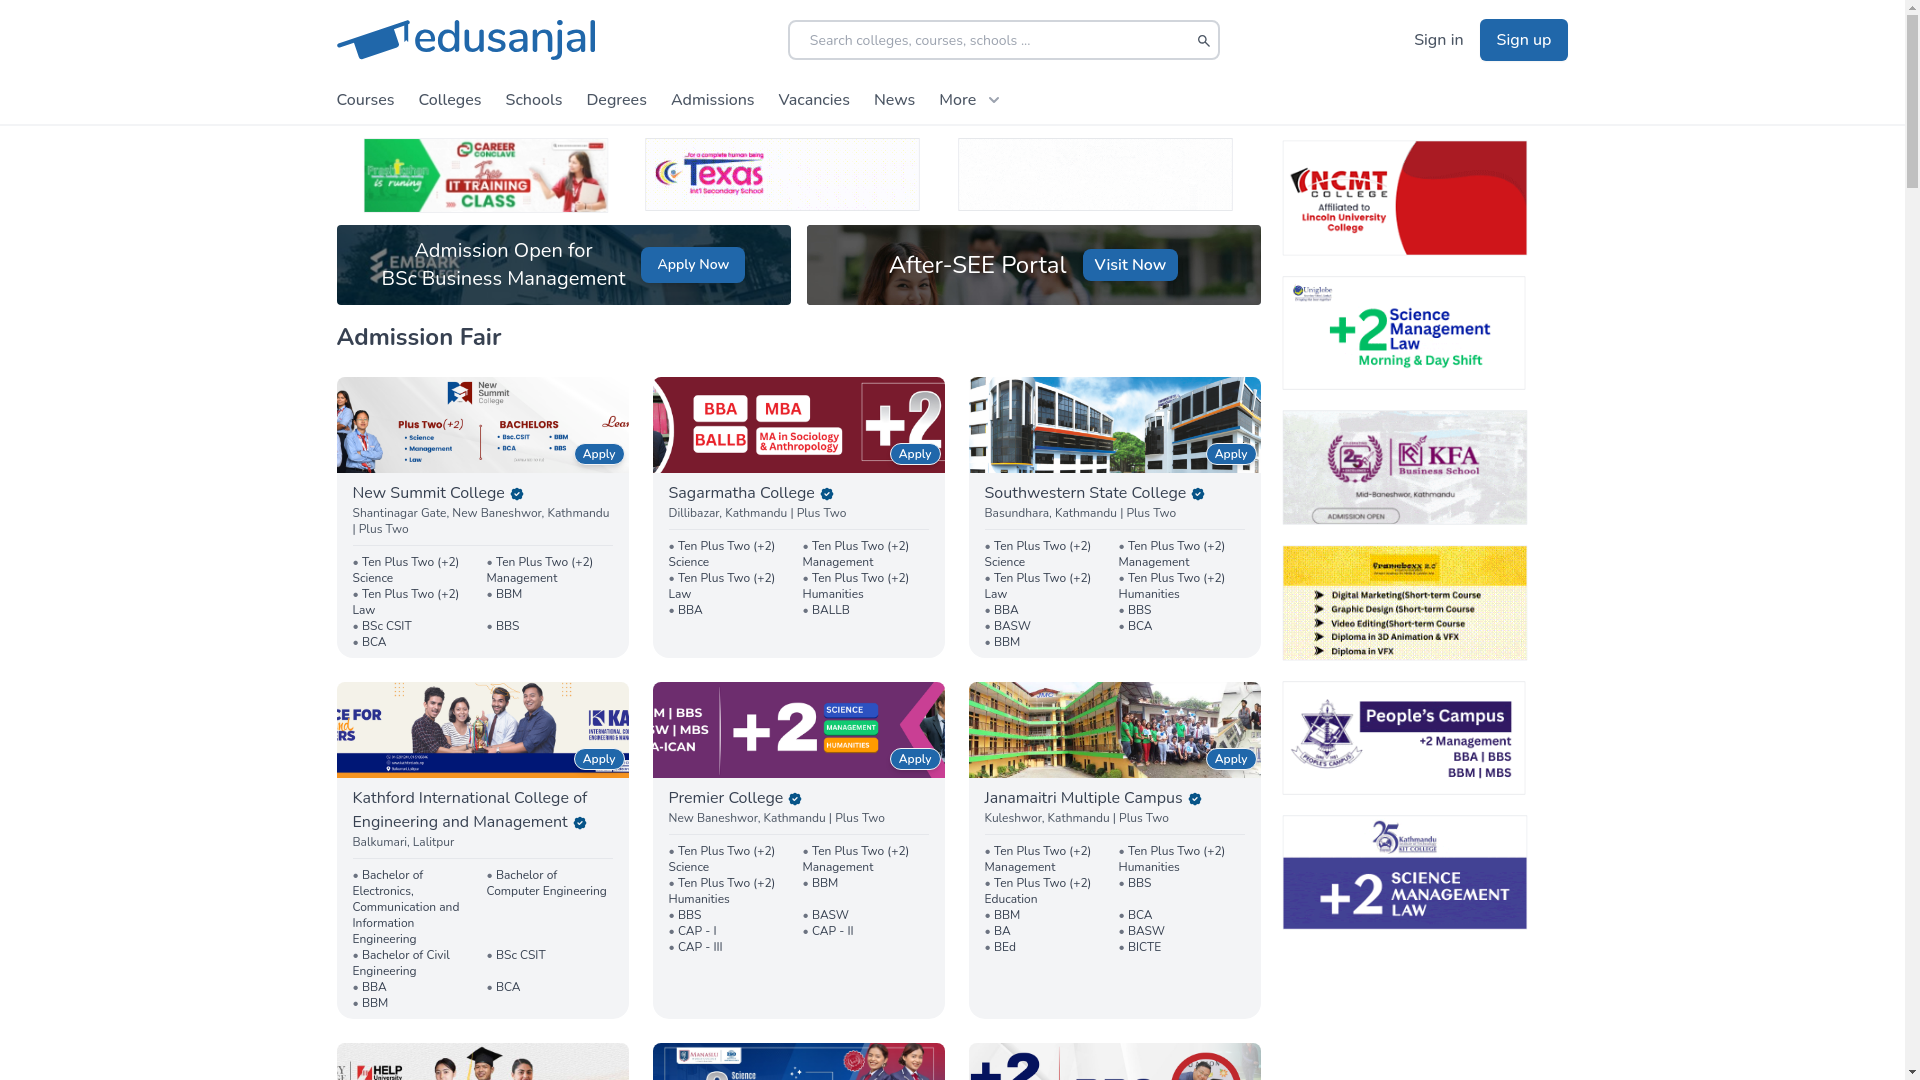Click Bachelor of Civil Engineering under Kathford
Image resolution: width=1920 pixels, height=1080 pixels.
click(x=401, y=963)
